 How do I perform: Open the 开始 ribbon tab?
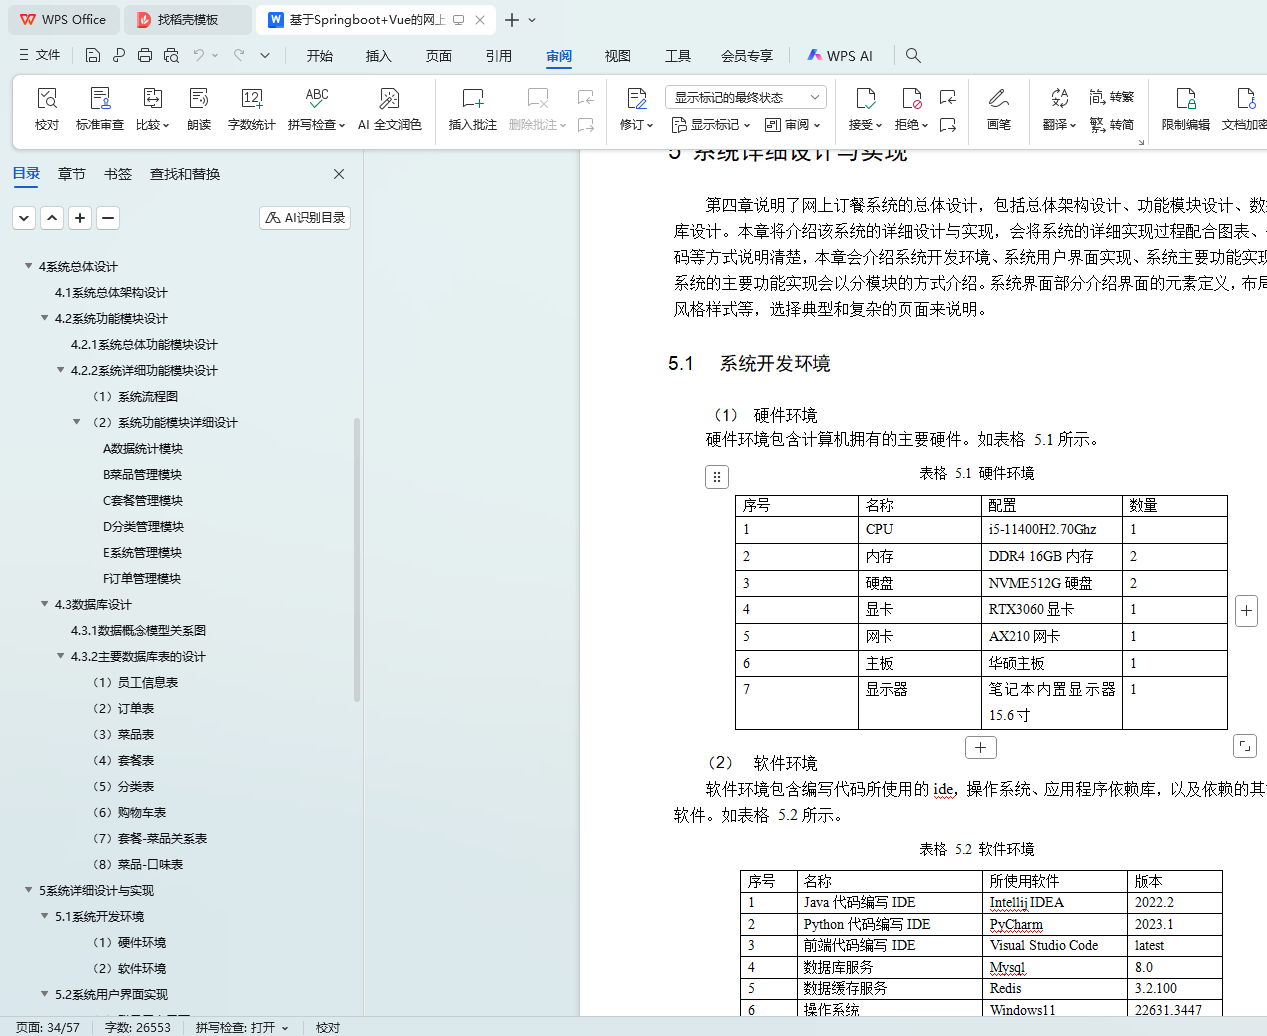(x=320, y=56)
